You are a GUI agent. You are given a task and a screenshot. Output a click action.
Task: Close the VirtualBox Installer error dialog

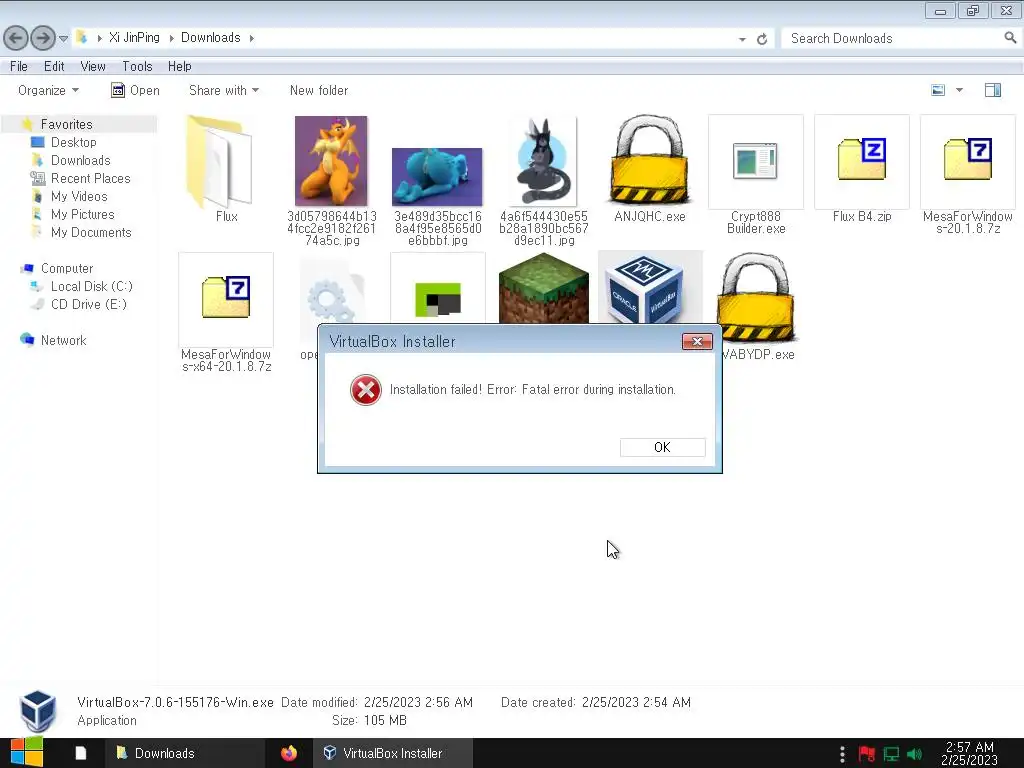coord(697,342)
